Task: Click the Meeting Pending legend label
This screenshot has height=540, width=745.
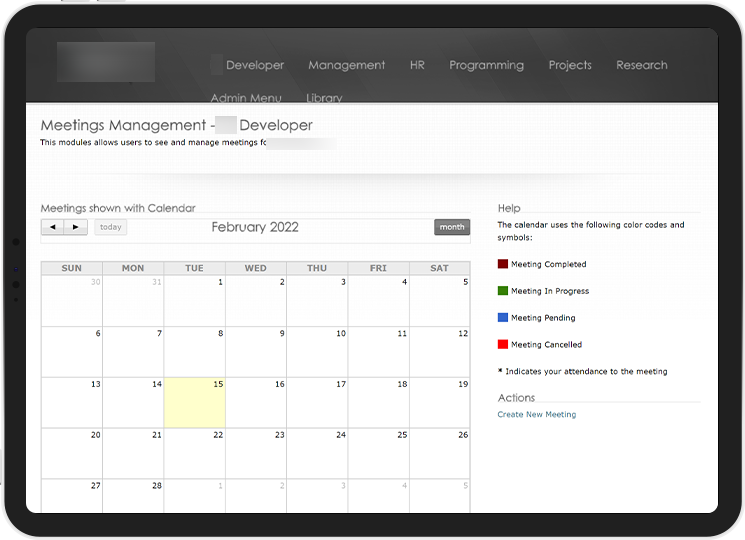Action: [543, 318]
